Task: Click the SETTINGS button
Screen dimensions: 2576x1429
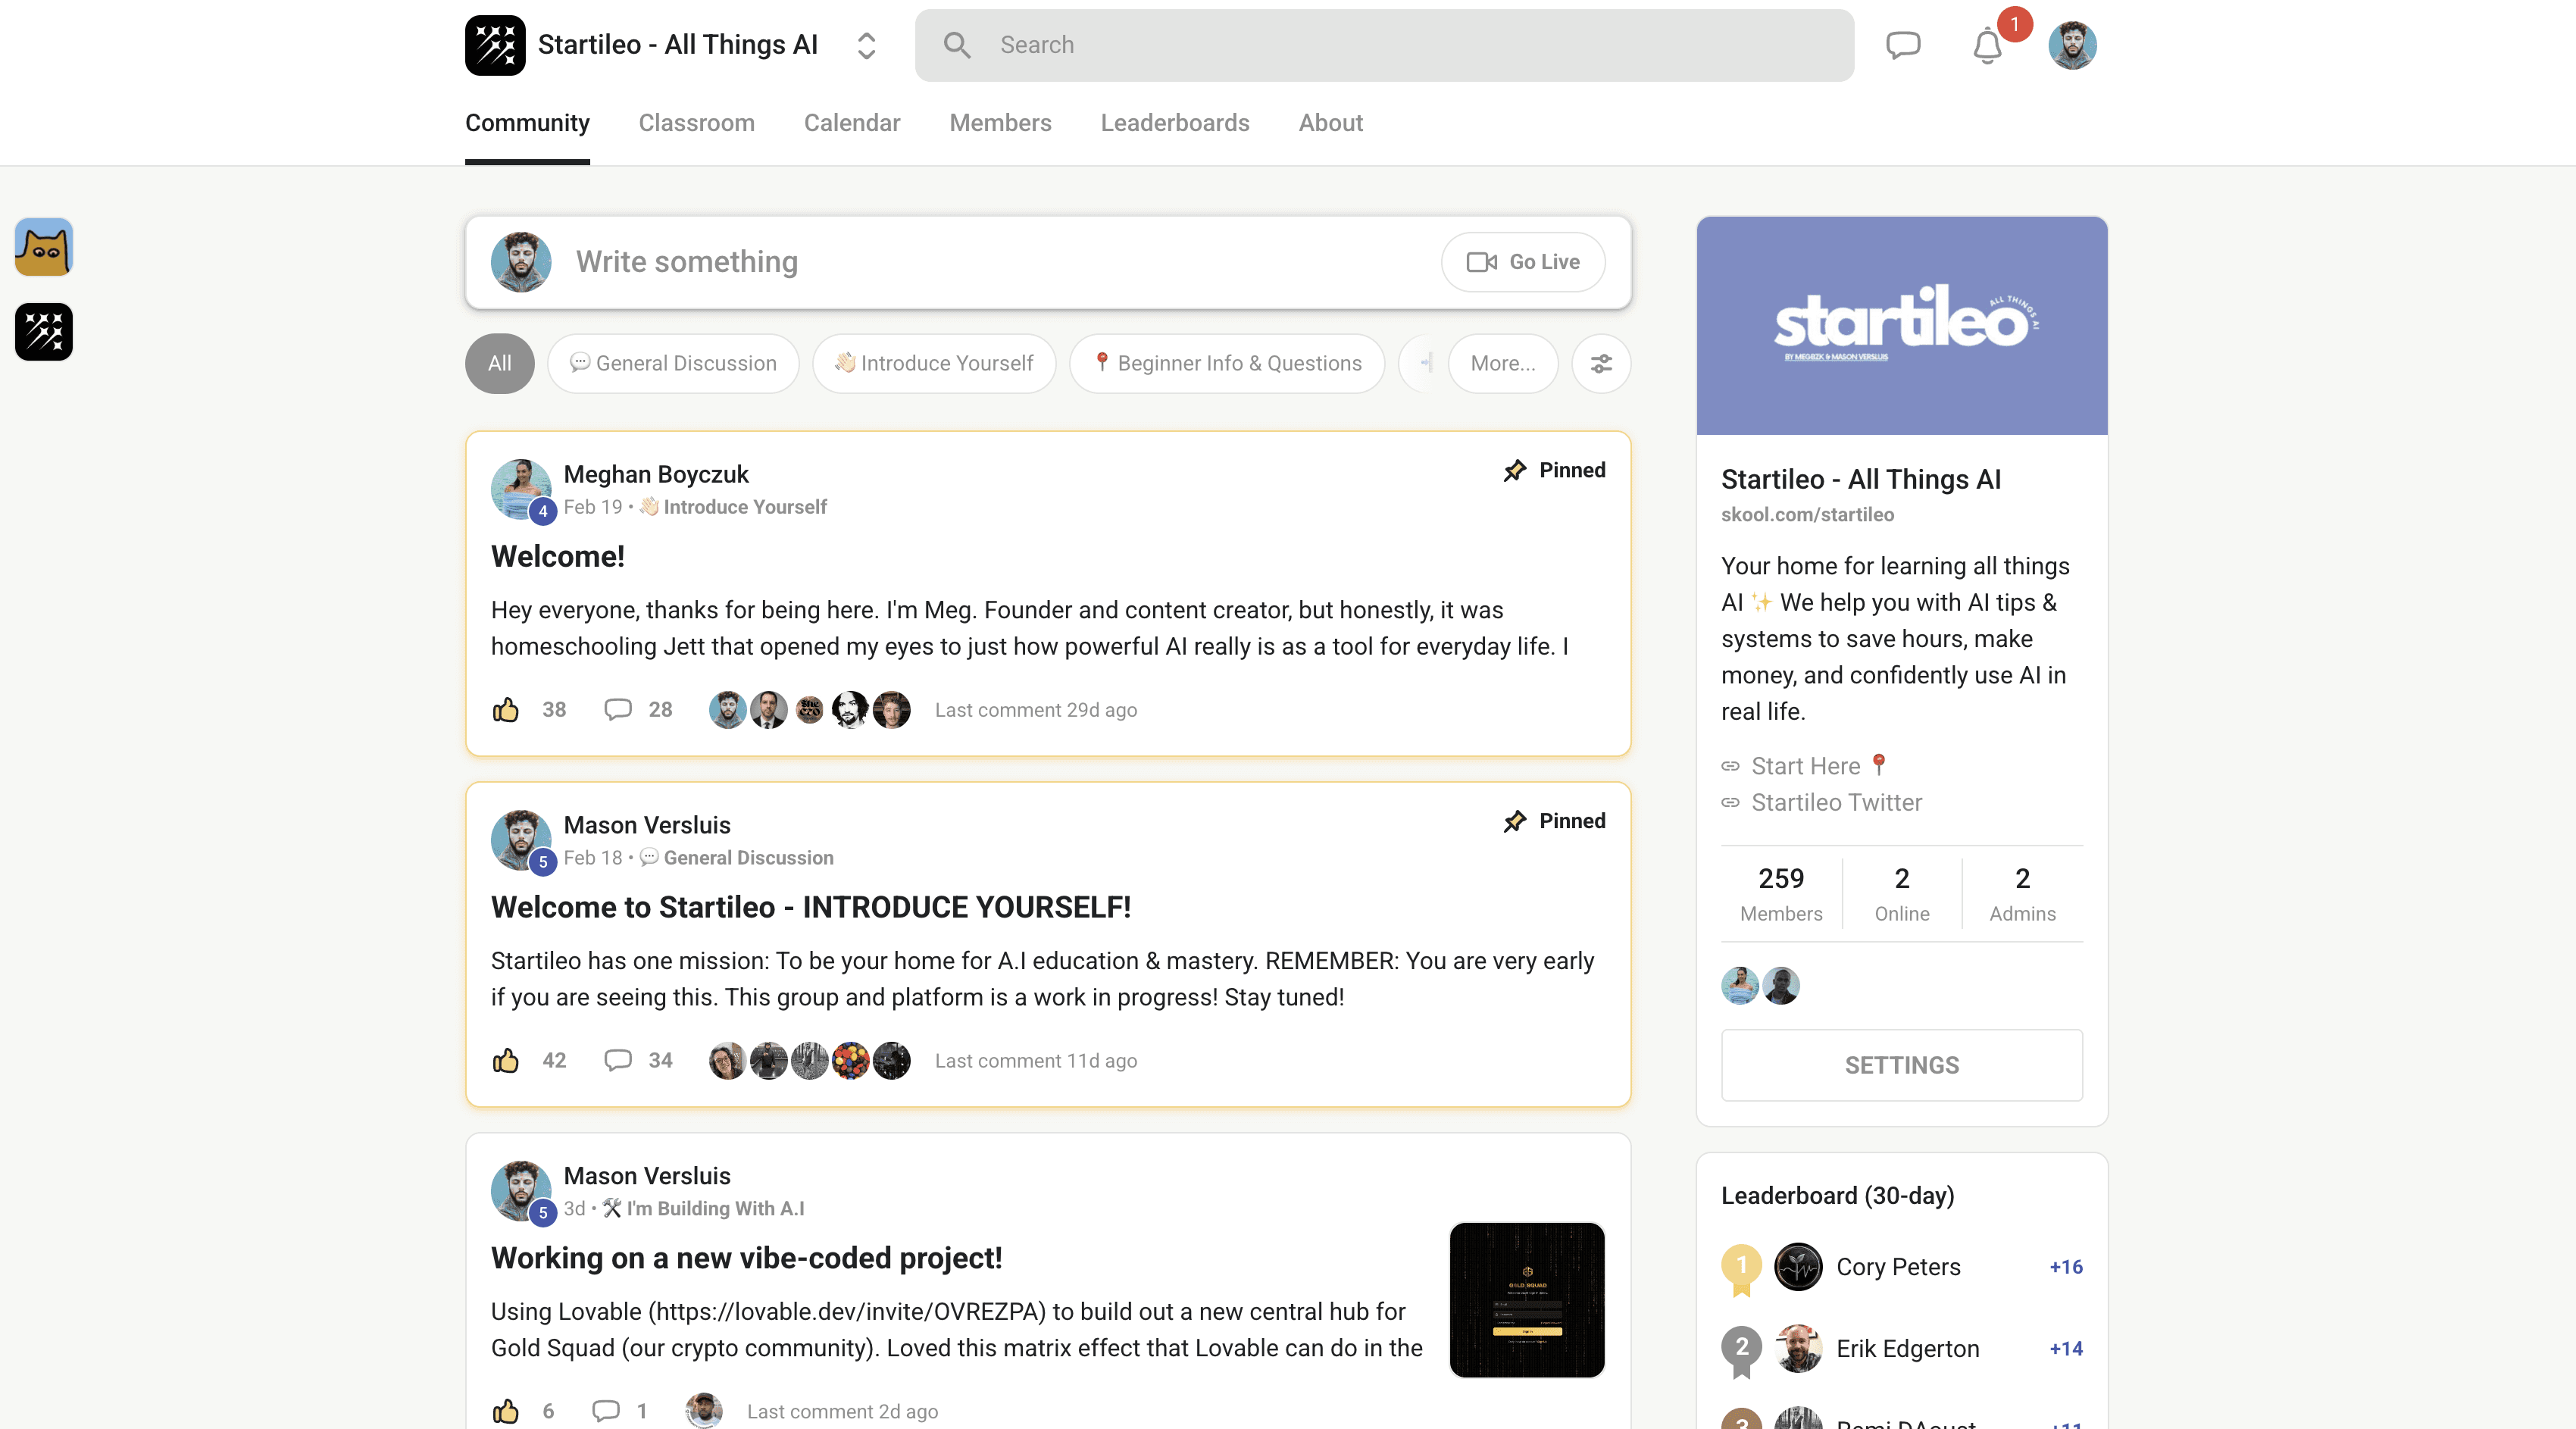Action: coord(1901,1065)
